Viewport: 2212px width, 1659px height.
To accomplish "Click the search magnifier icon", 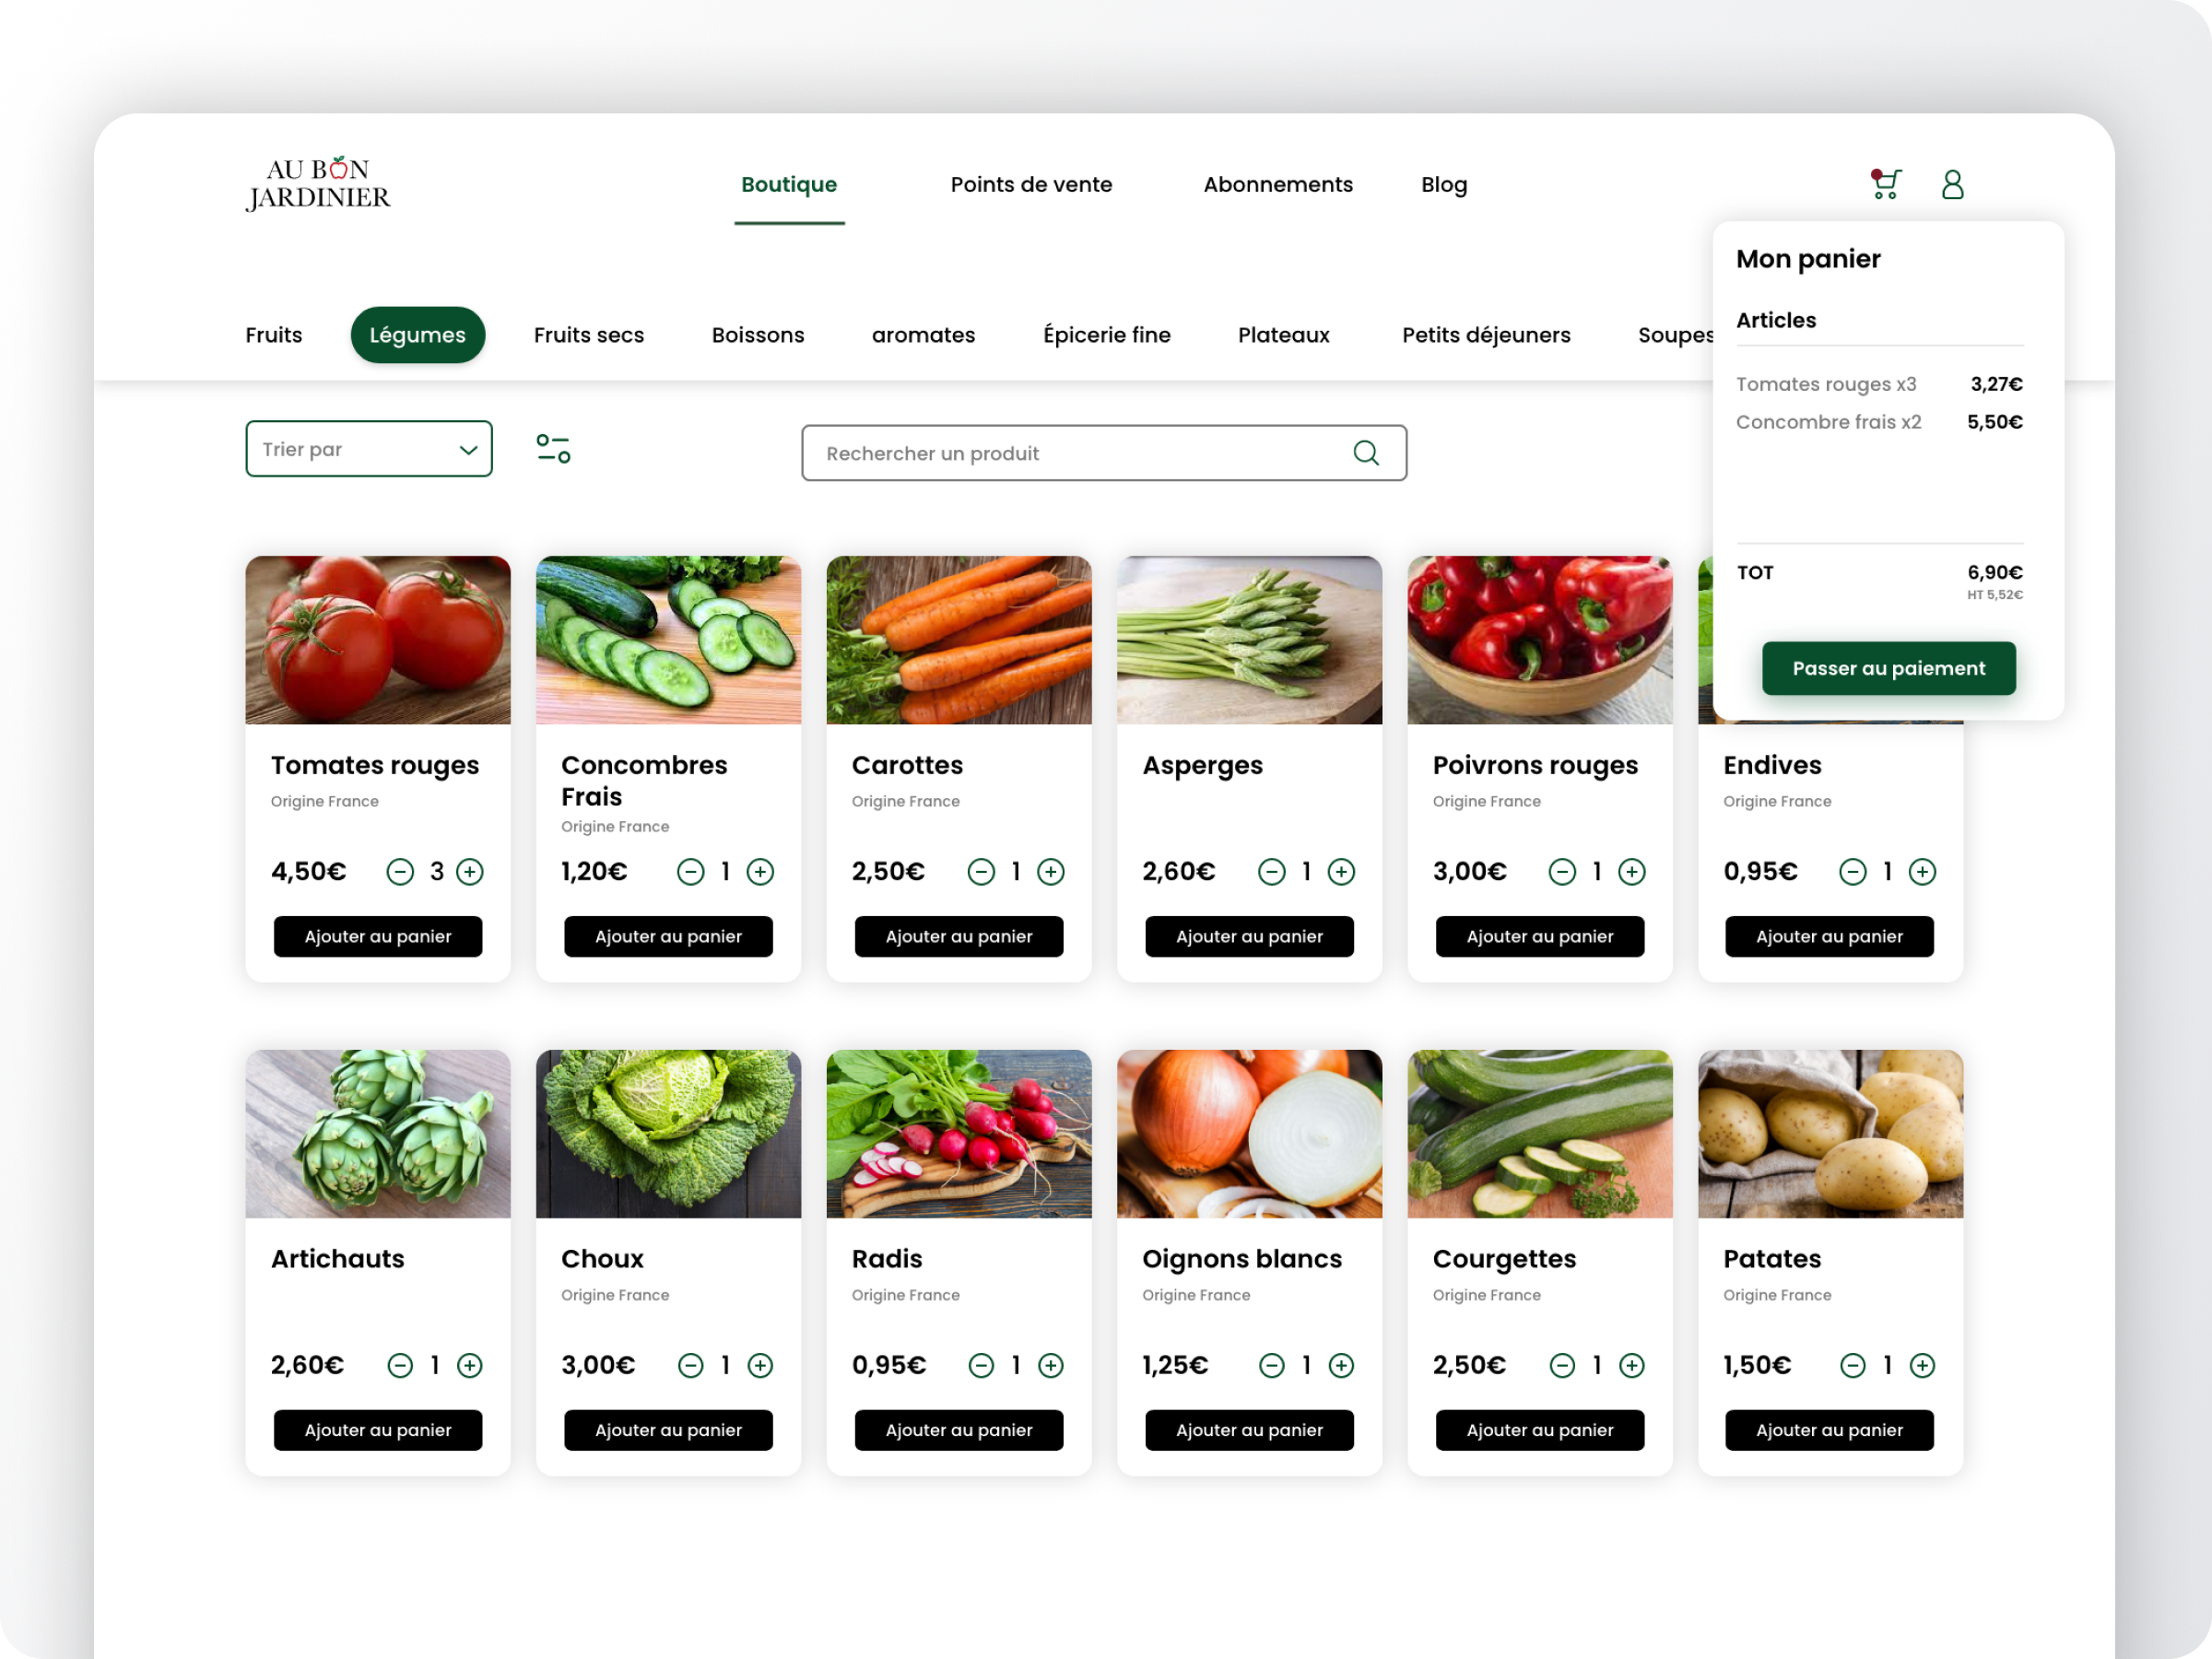I will (x=1366, y=453).
